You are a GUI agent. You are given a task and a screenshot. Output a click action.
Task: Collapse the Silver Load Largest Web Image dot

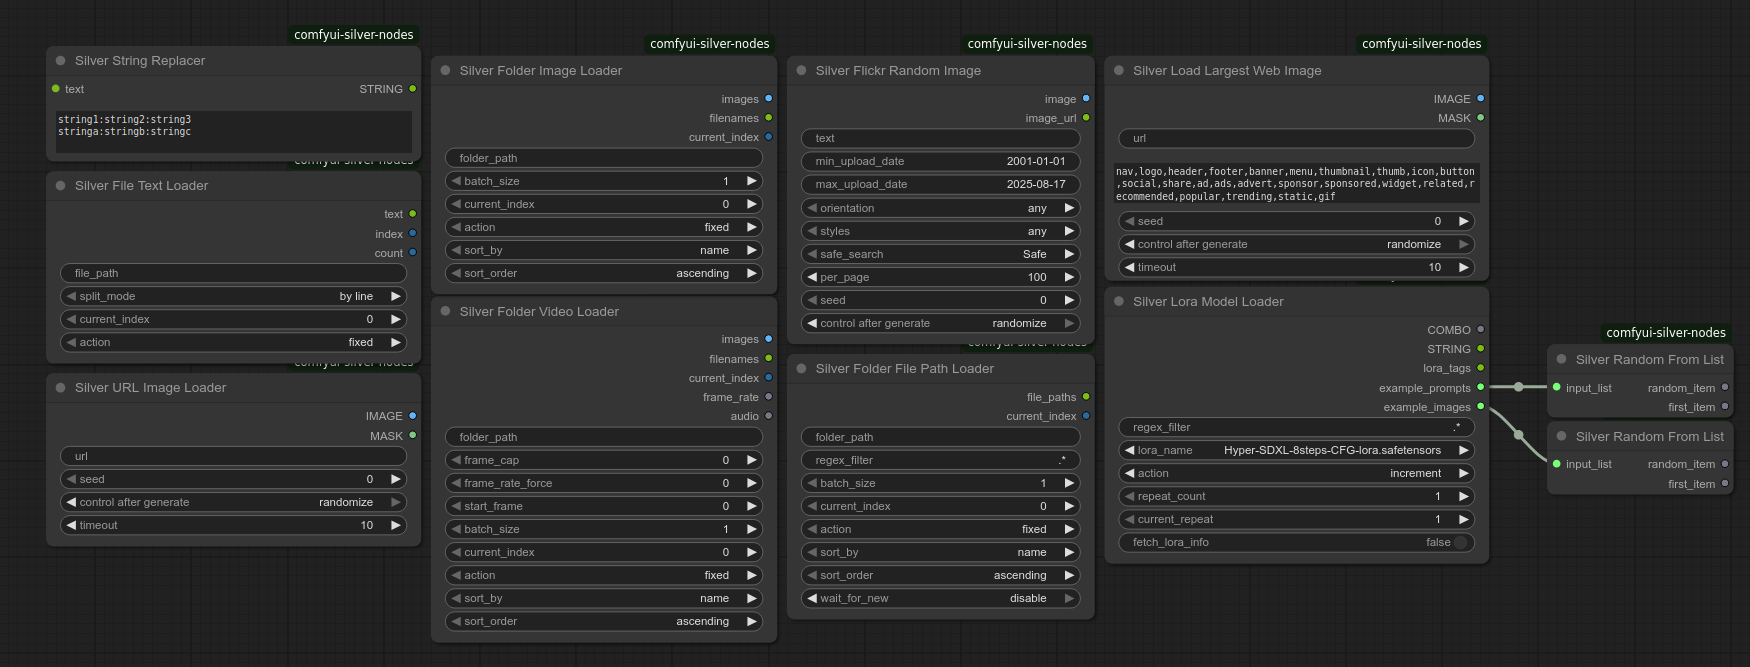(x=1119, y=71)
